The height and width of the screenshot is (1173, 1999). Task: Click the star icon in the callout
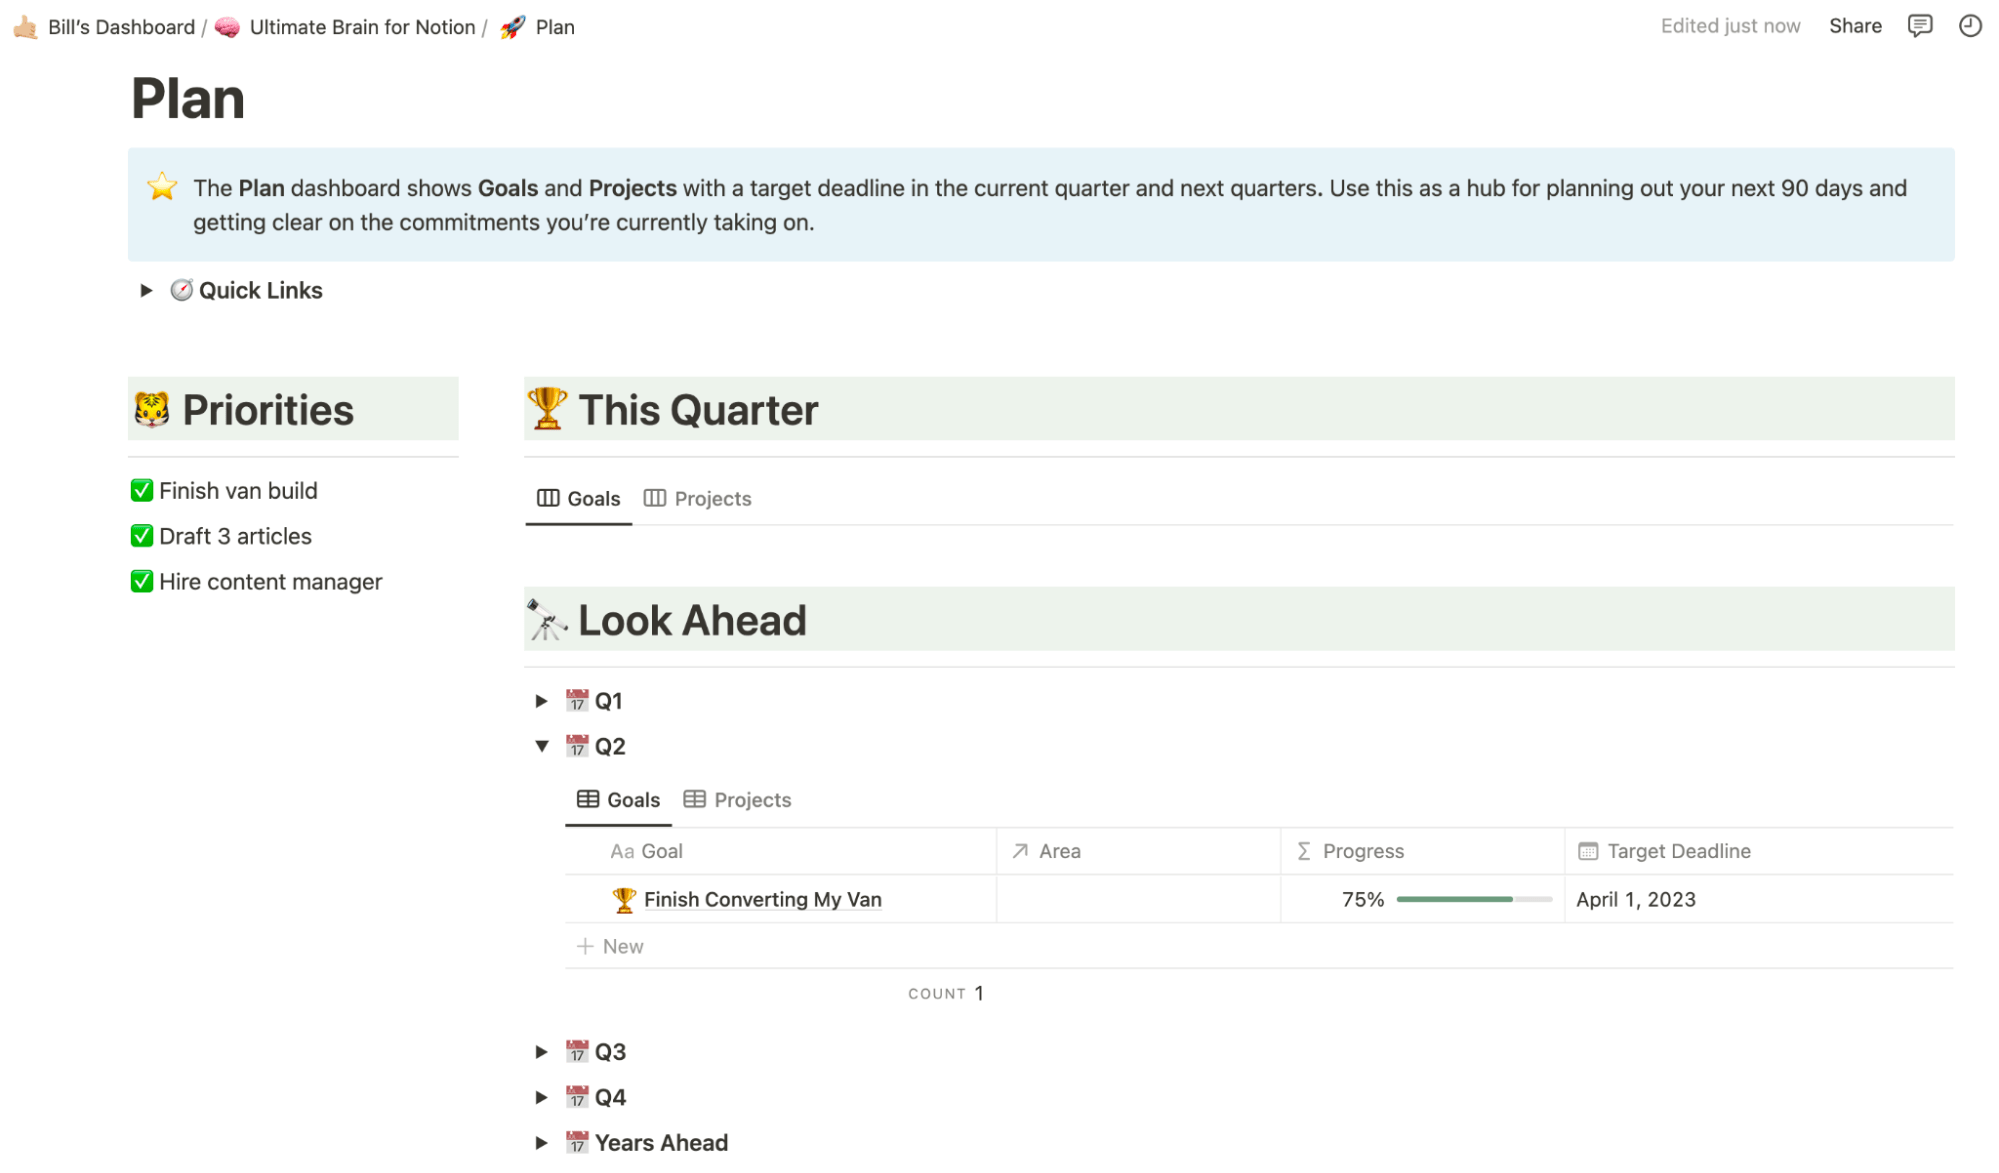point(161,187)
